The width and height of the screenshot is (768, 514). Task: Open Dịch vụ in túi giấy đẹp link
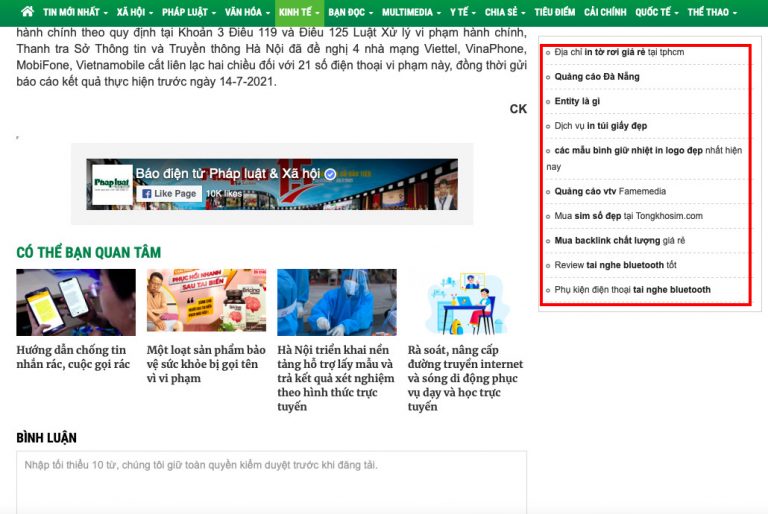pos(600,126)
